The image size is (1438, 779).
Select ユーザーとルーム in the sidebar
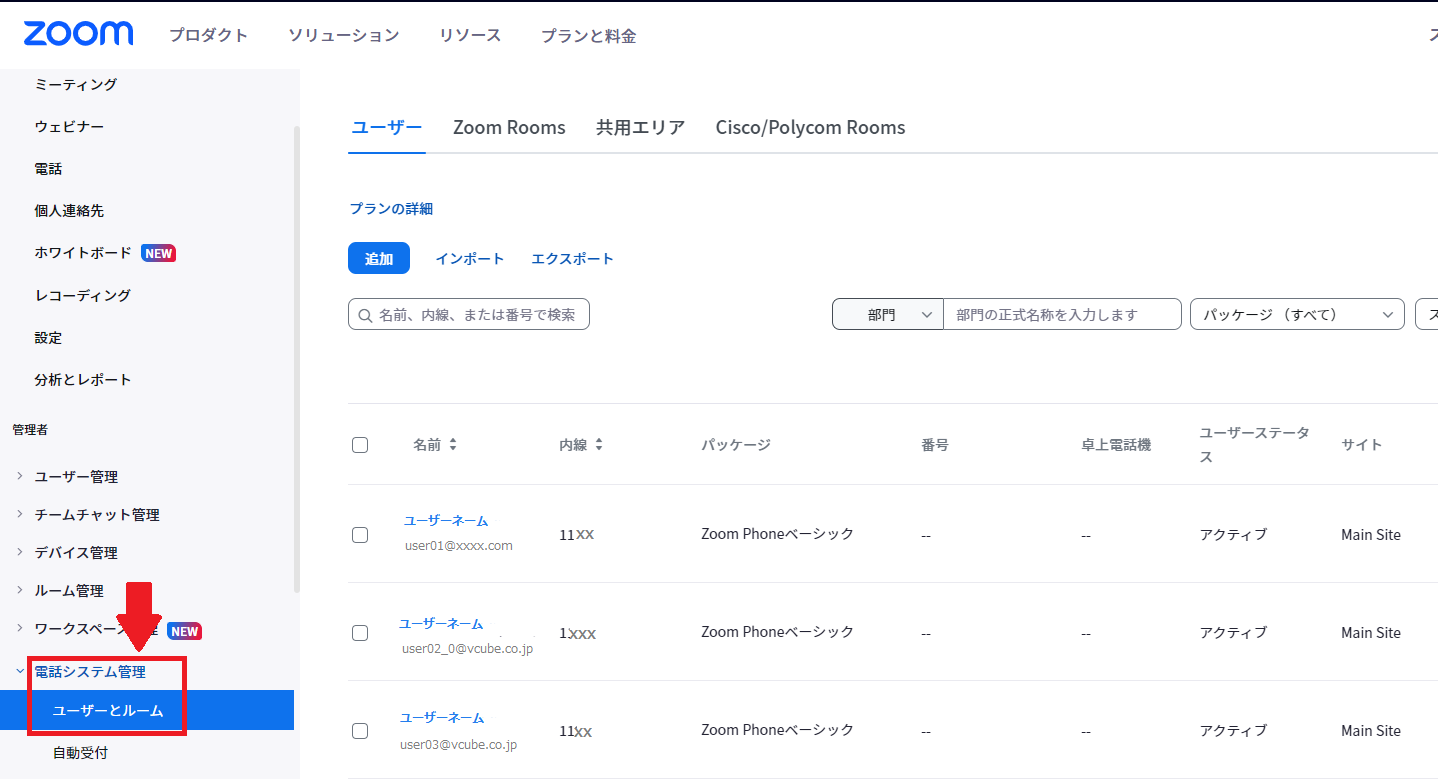147,710
